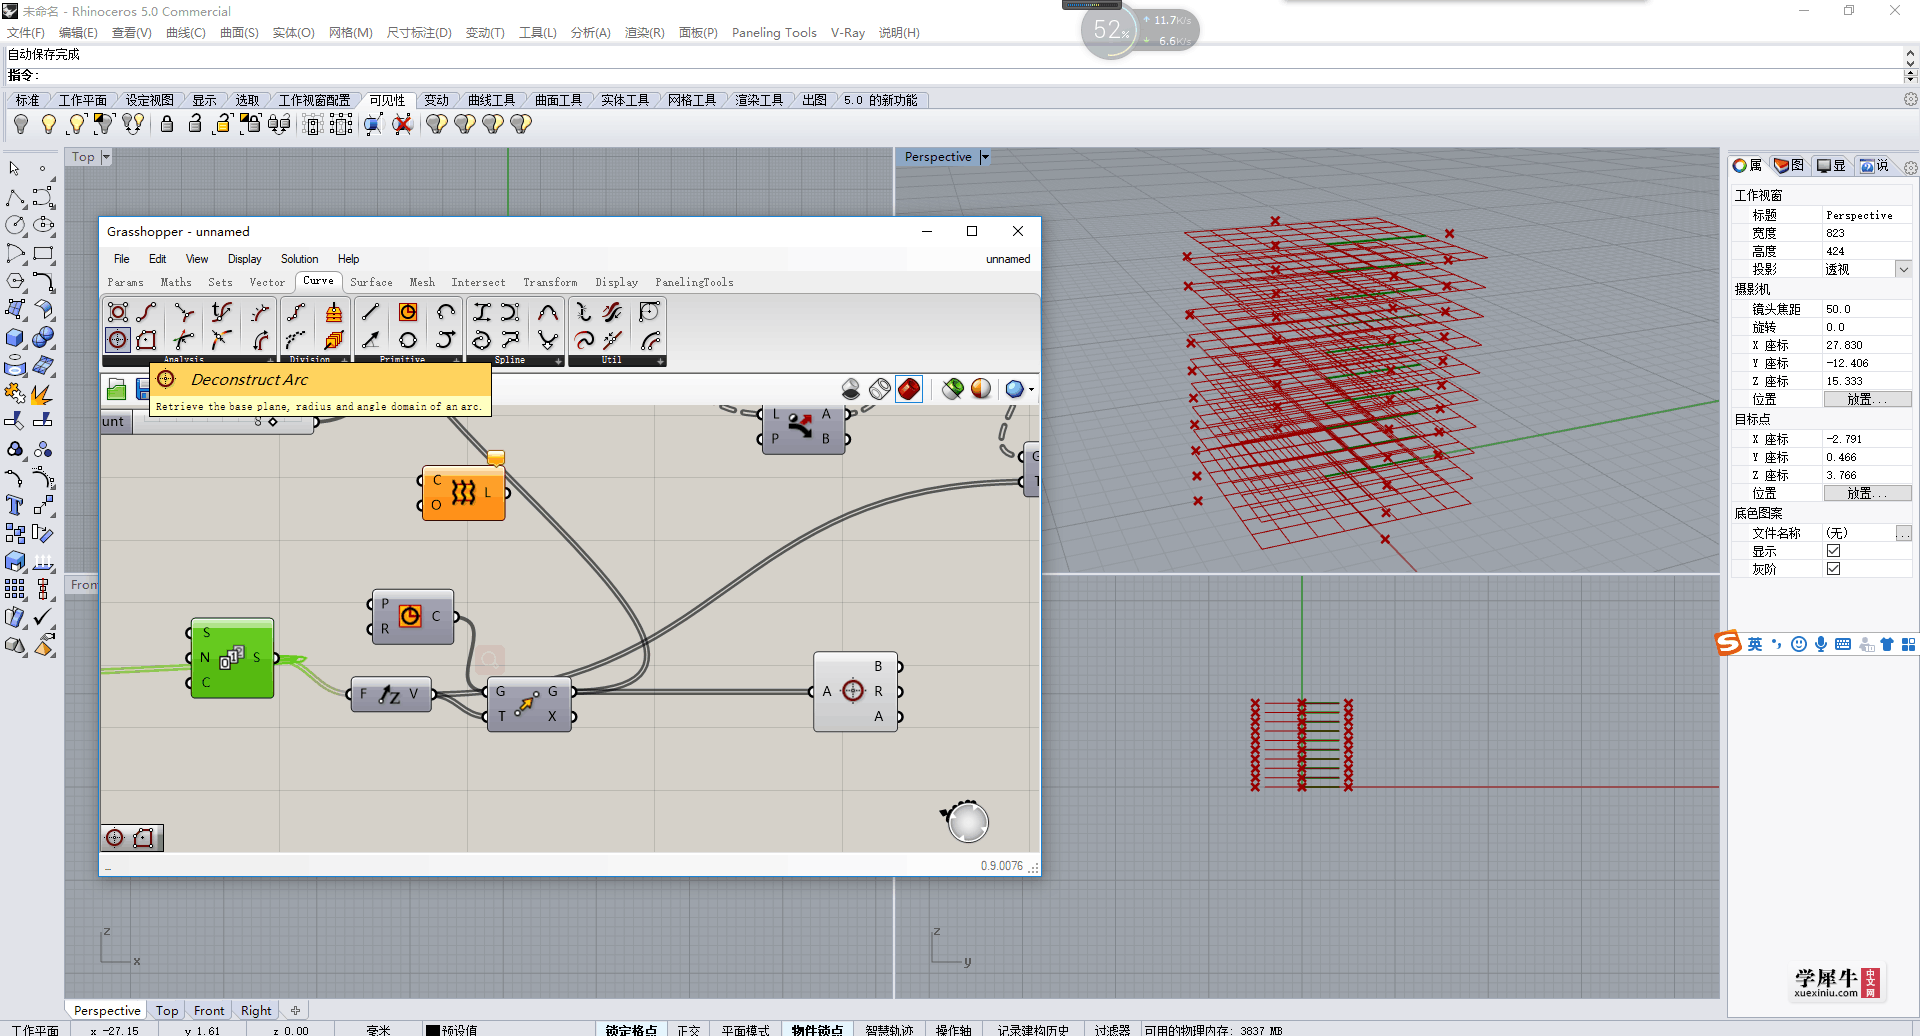Switch to the Intersect tab in Grasshopper
The height and width of the screenshot is (1036, 1920).
coord(478,282)
